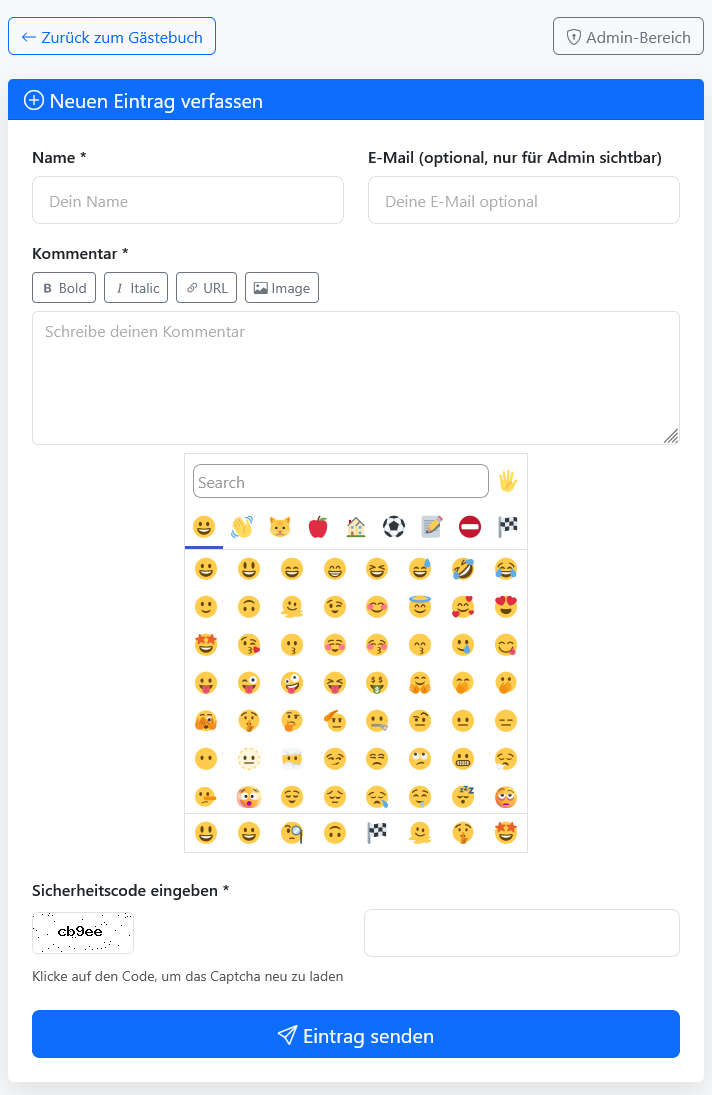Insert the money-mouth face emoji
Screen dimensions: 712x1095
tap(377, 683)
